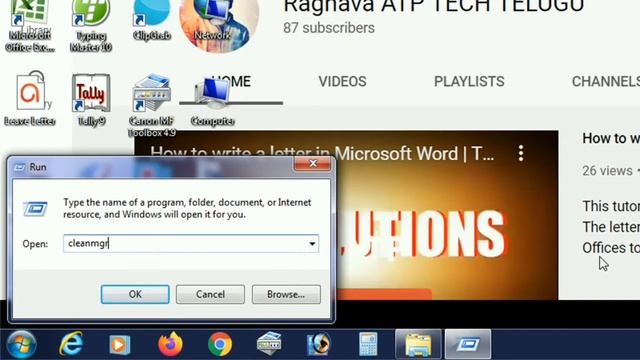Open the Computer desktop icon

coord(212,101)
